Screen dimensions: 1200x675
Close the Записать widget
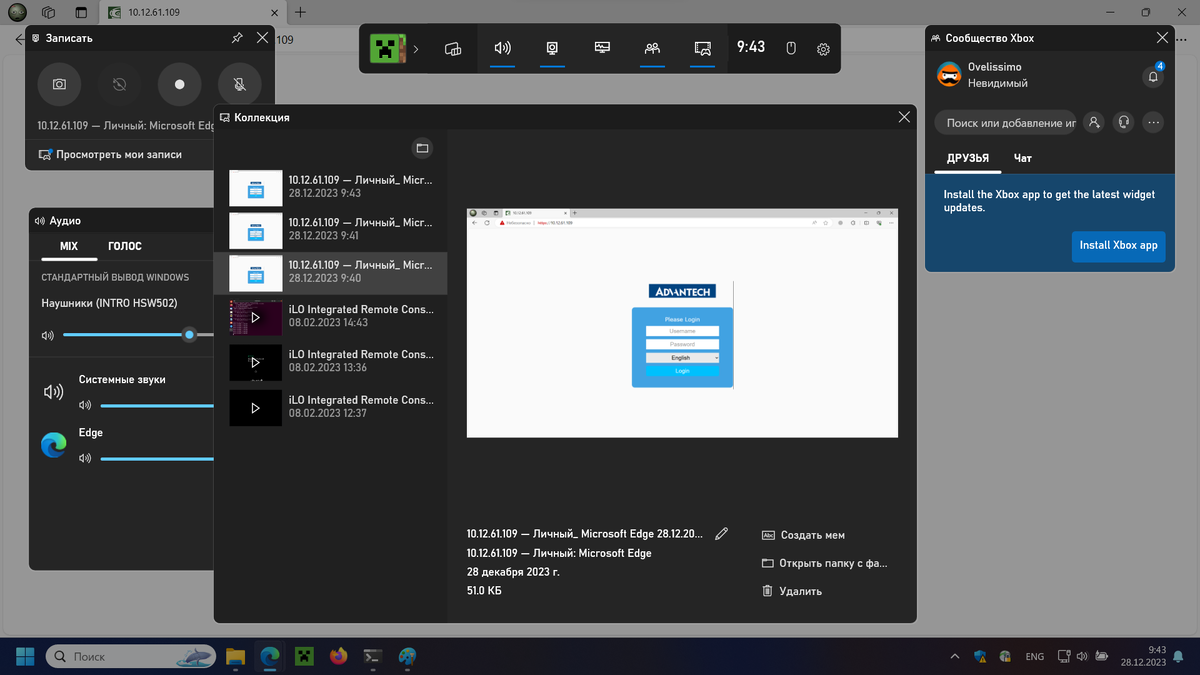pos(262,38)
